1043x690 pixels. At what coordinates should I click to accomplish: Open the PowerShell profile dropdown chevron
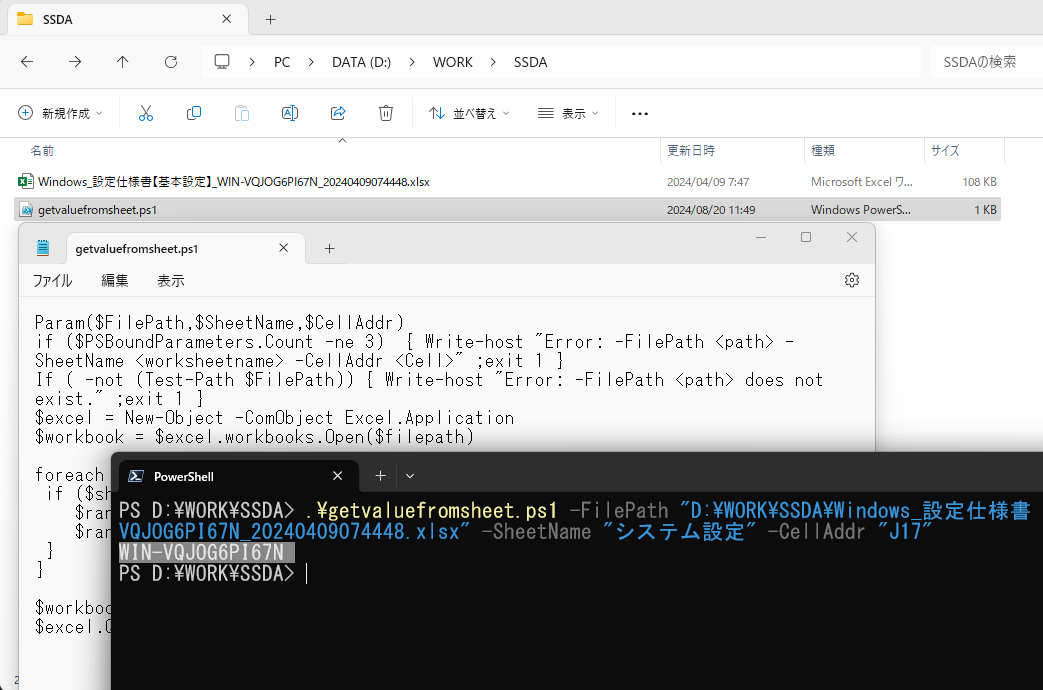[410, 476]
